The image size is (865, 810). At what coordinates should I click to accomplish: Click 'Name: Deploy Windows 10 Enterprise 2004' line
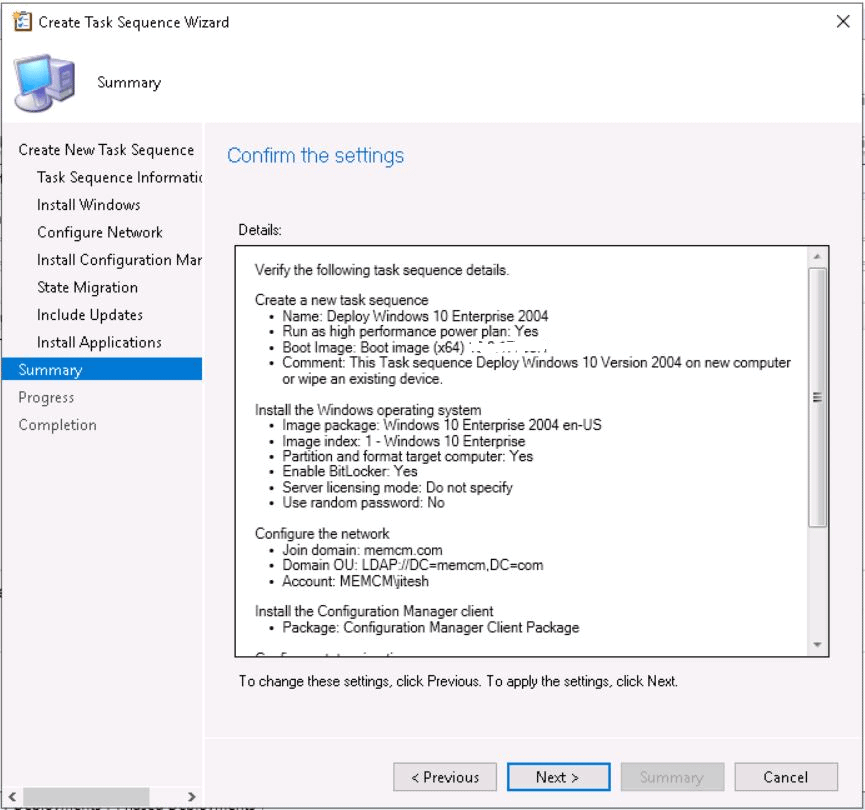(x=415, y=316)
